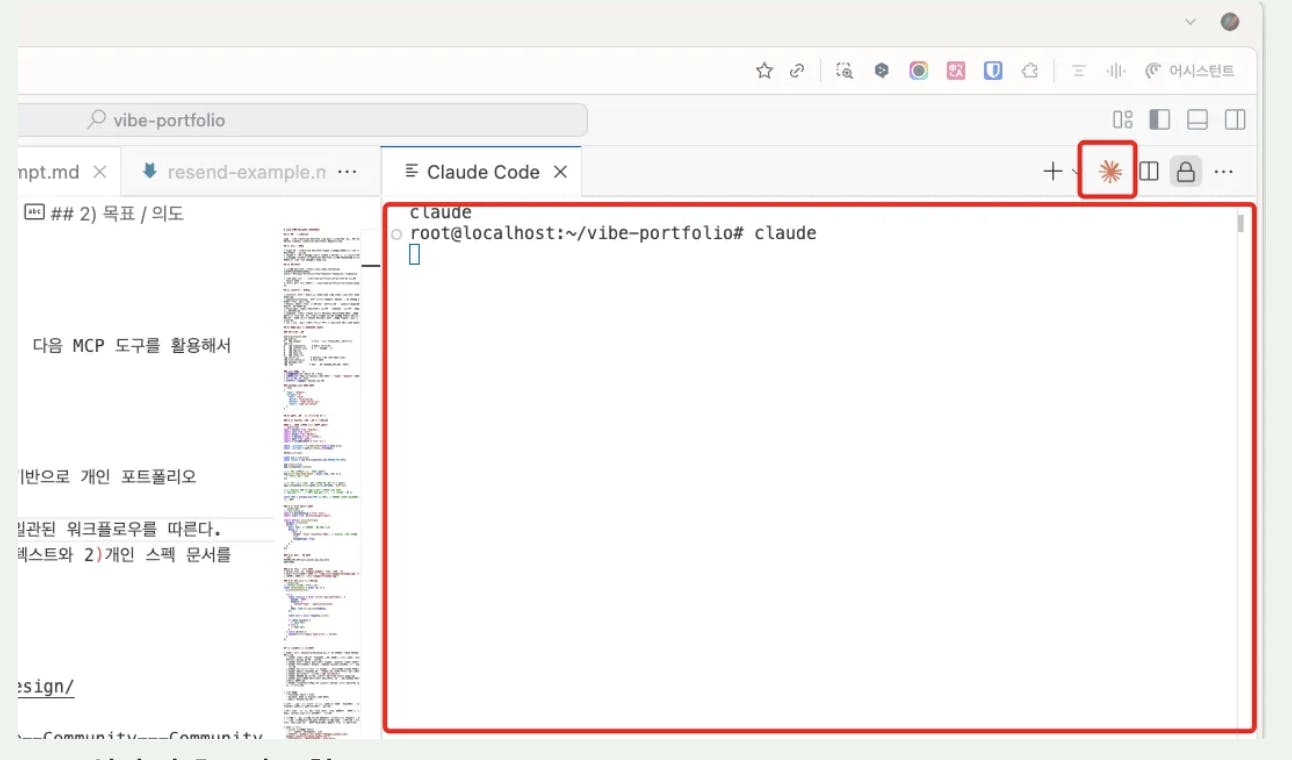The image size is (1292, 760).
Task: Open the browser extensions puzzle icon
Action: [1030, 71]
